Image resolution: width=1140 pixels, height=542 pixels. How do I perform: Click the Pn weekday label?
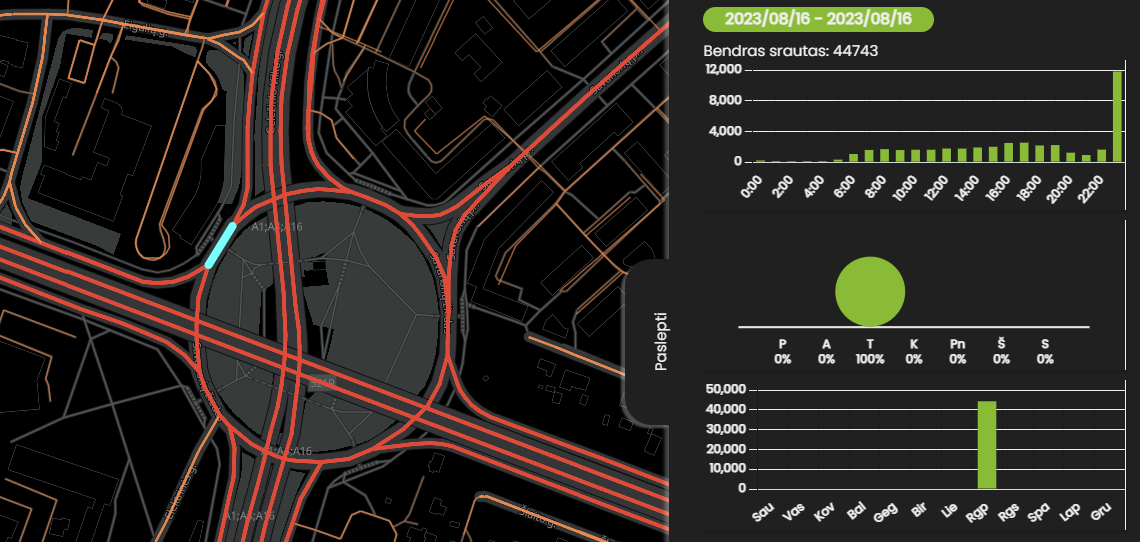click(x=958, y=344)
